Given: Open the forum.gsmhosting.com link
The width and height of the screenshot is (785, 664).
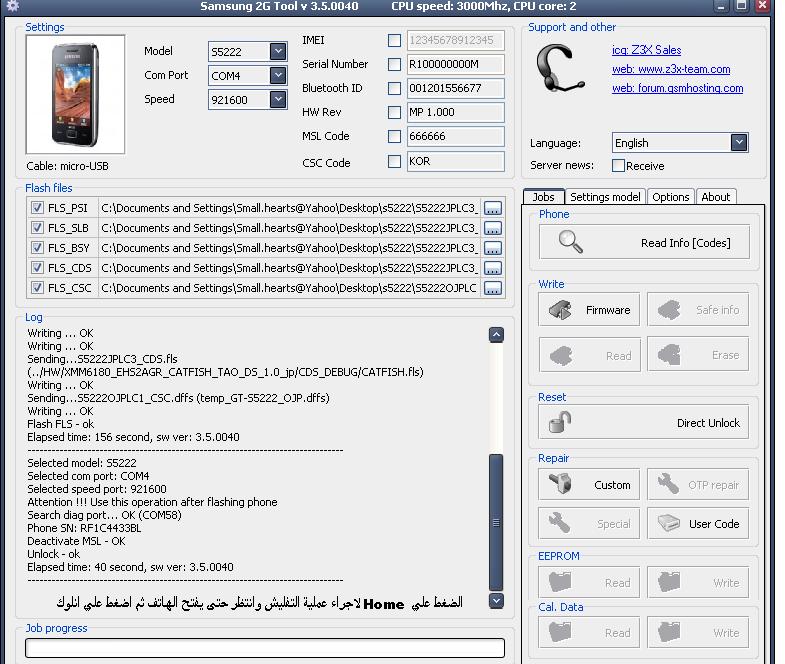Looking at the screenshot, I should [x=677, y=88].
